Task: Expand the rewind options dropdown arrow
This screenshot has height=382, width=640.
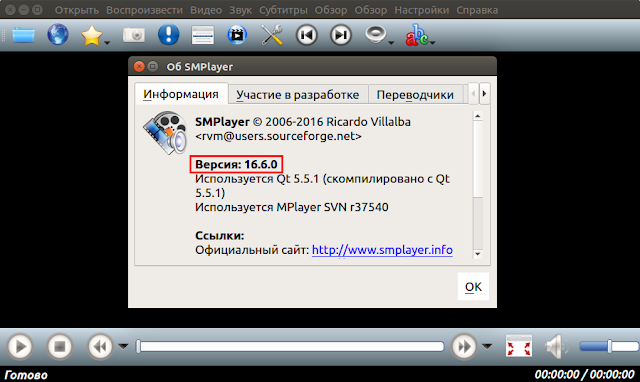Action: pyautogui.click(x=123, y=346)
